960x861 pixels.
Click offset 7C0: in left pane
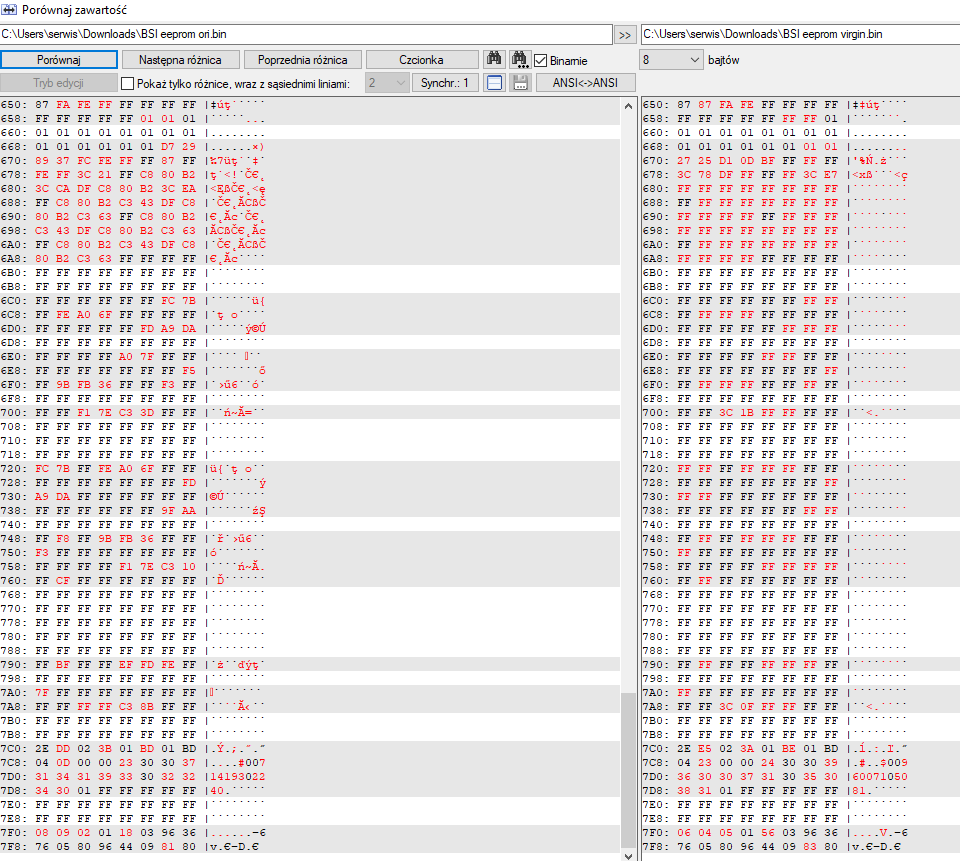point(14,748)
